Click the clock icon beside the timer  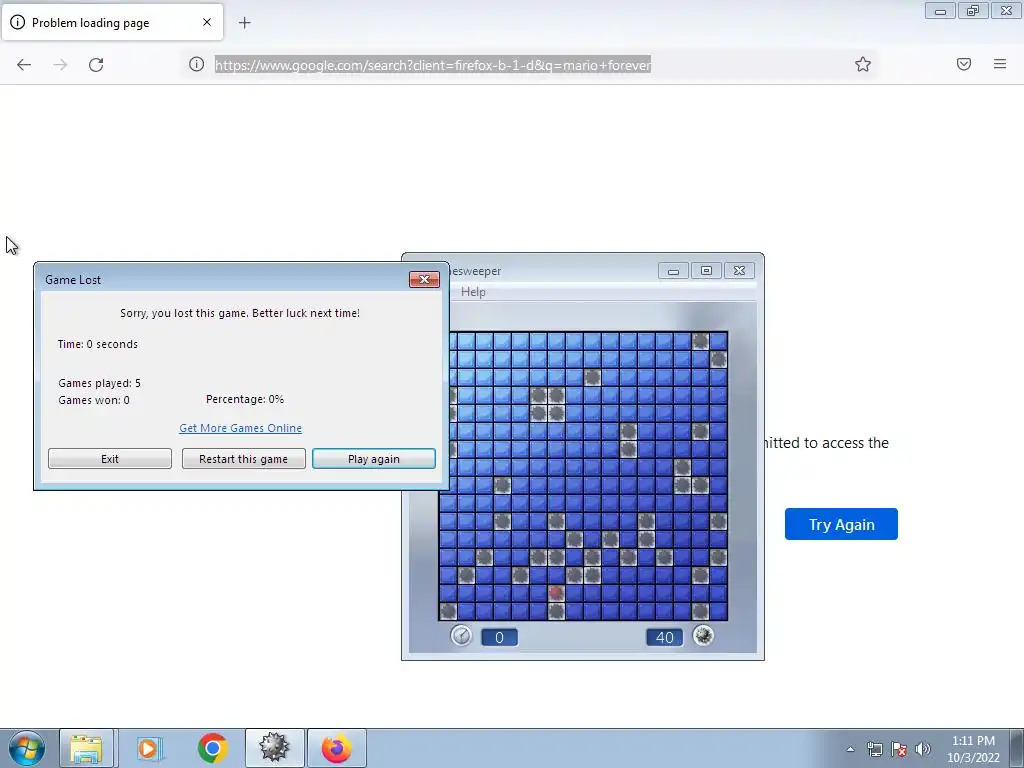click(461, 635)
